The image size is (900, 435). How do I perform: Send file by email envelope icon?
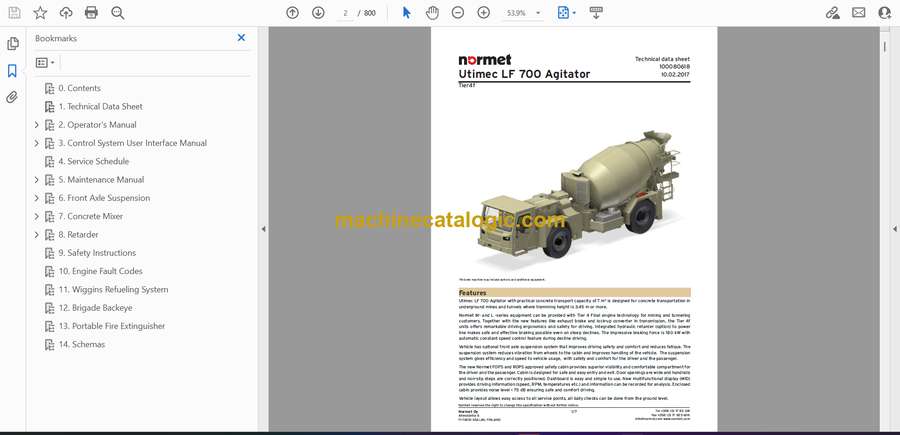coord(859,13)
